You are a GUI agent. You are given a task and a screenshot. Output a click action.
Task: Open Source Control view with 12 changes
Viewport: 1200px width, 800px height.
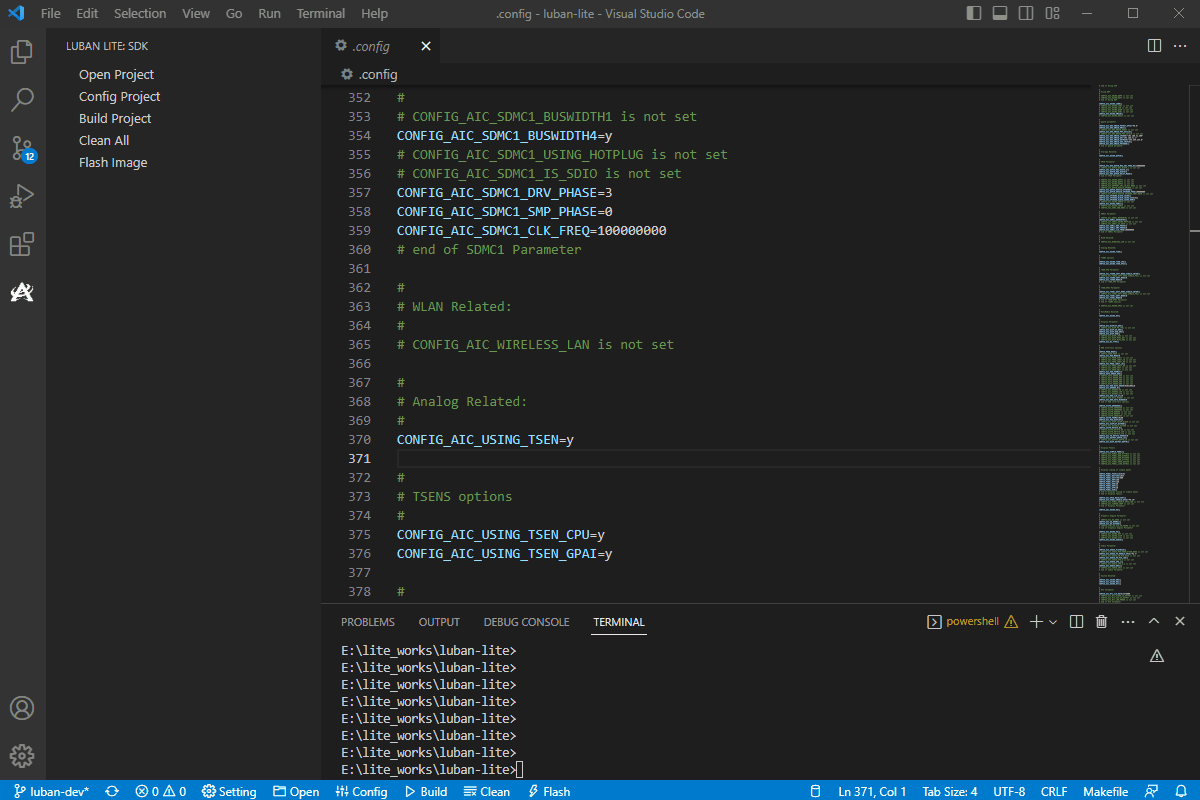pyautogui.click(x=22, y=149)
